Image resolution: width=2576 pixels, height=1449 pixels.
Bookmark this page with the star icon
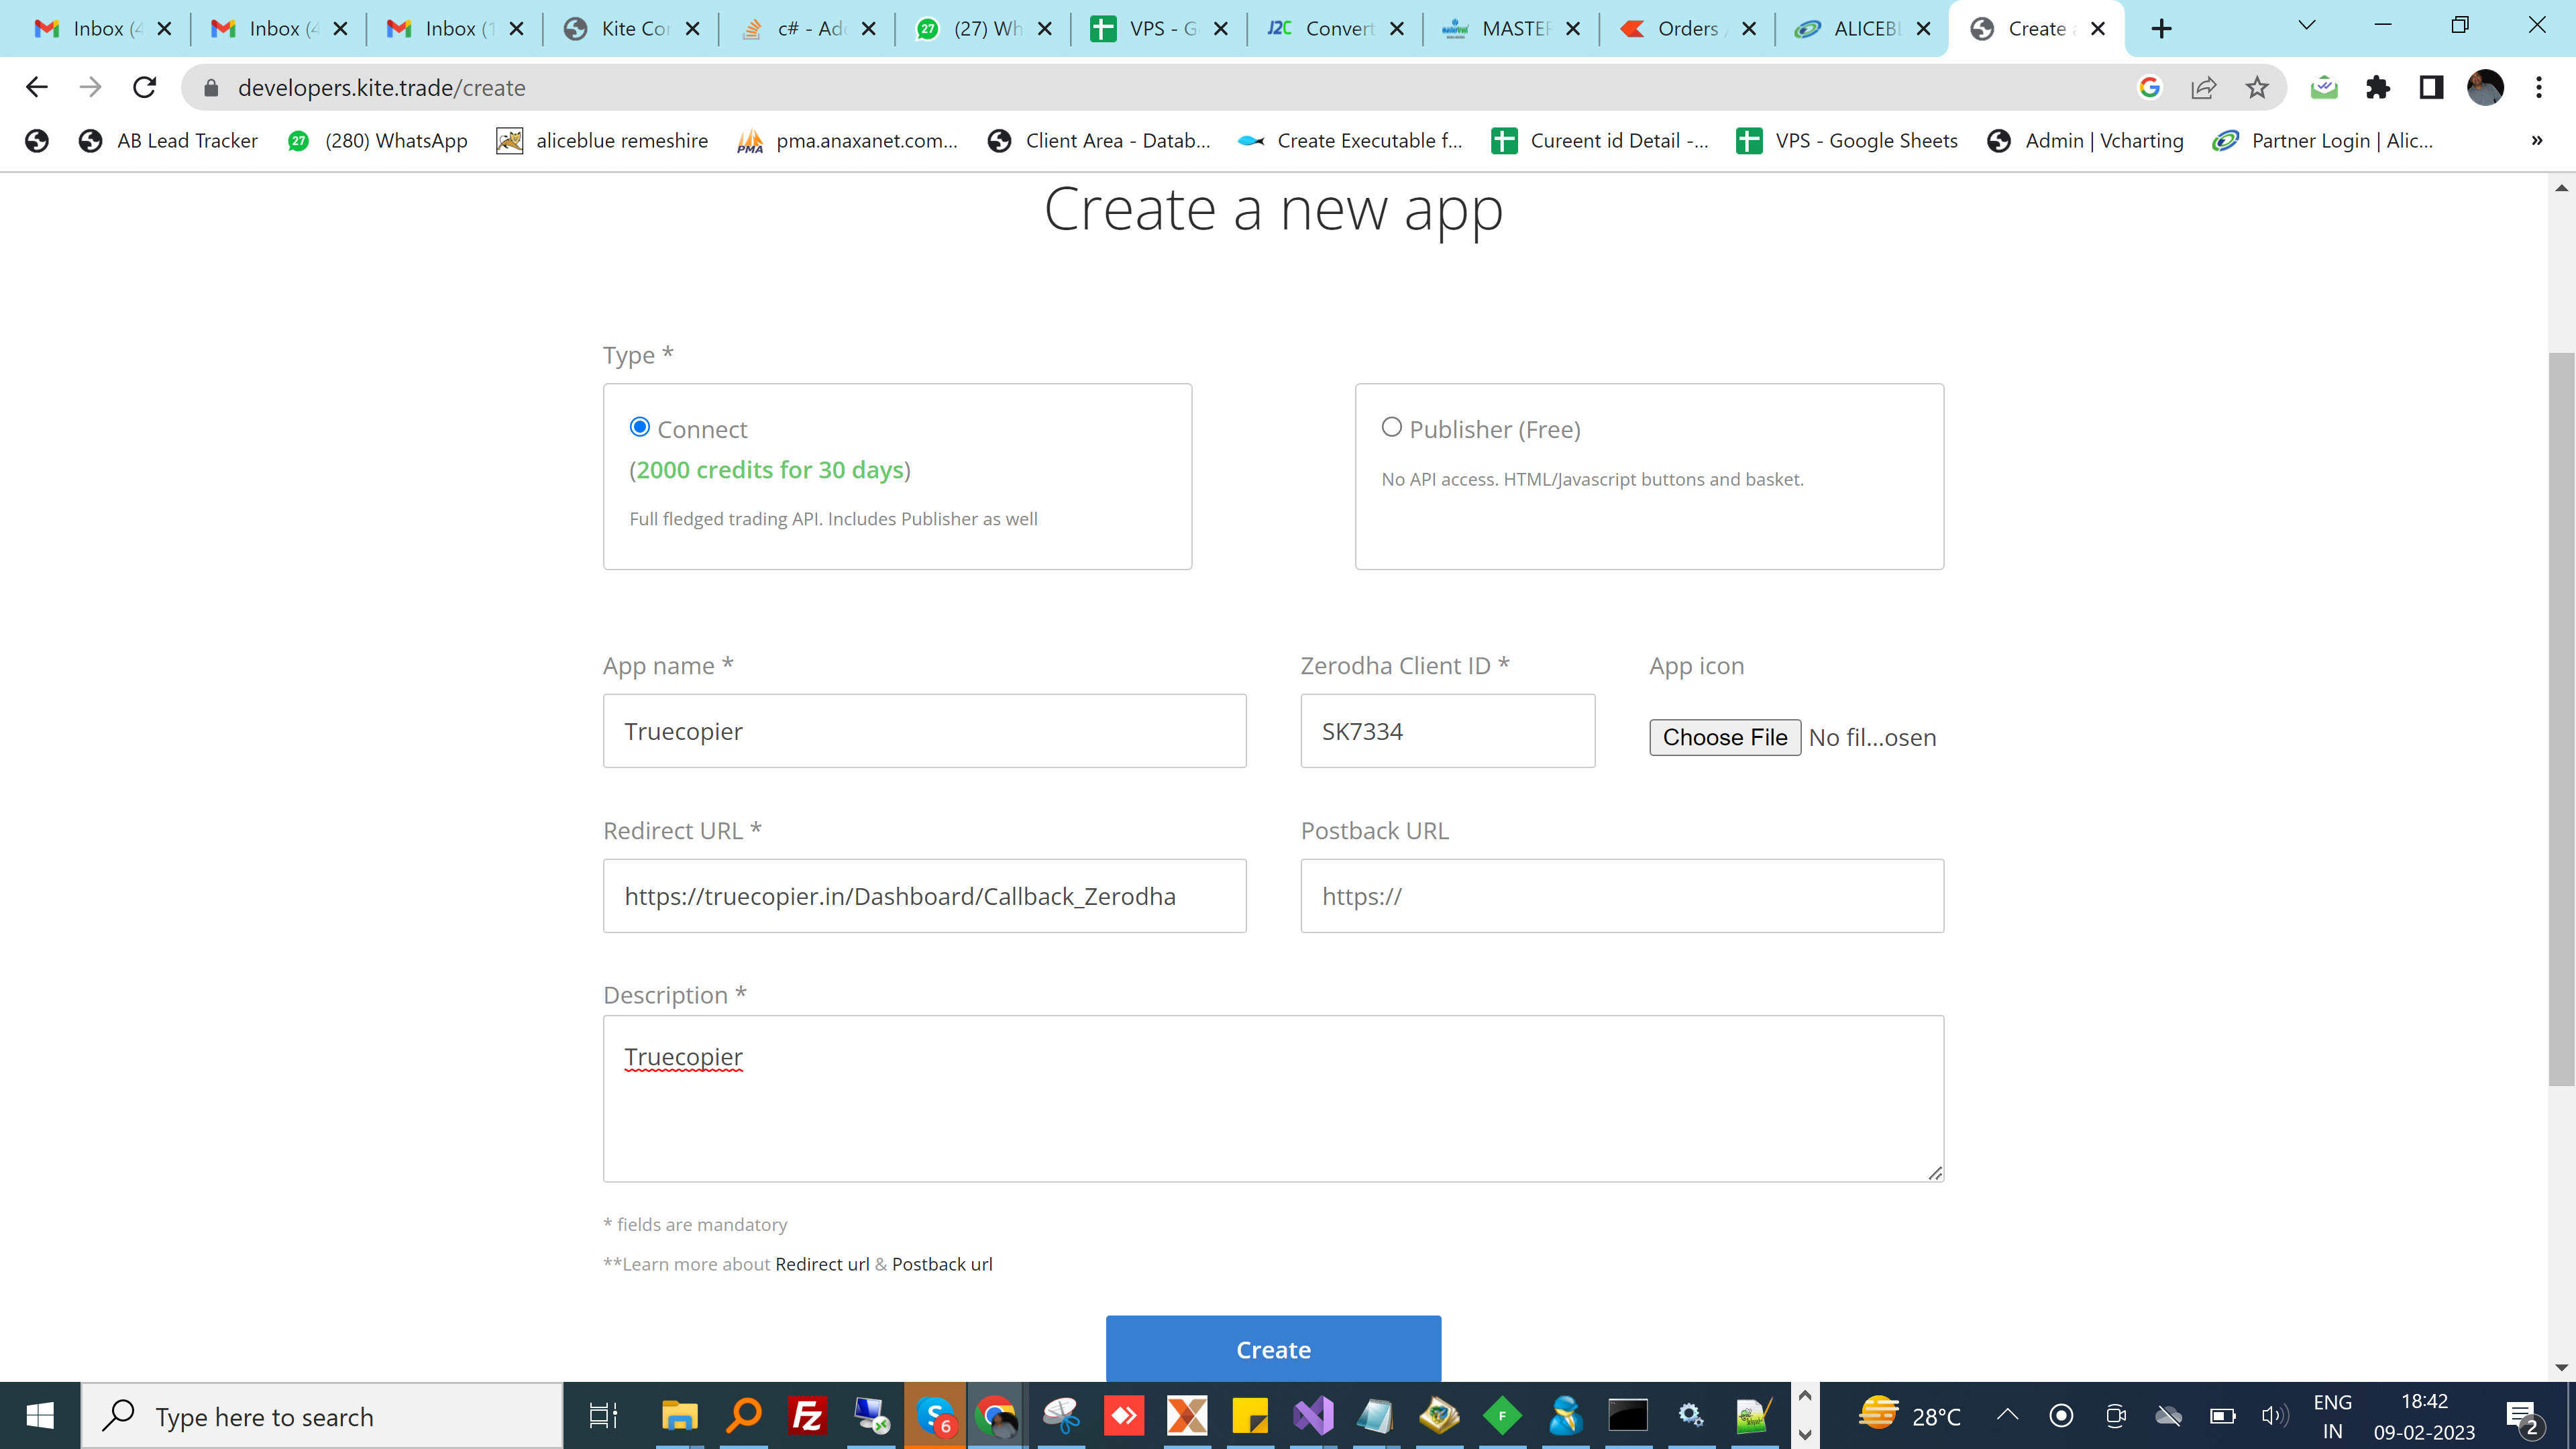[2257, 88]
